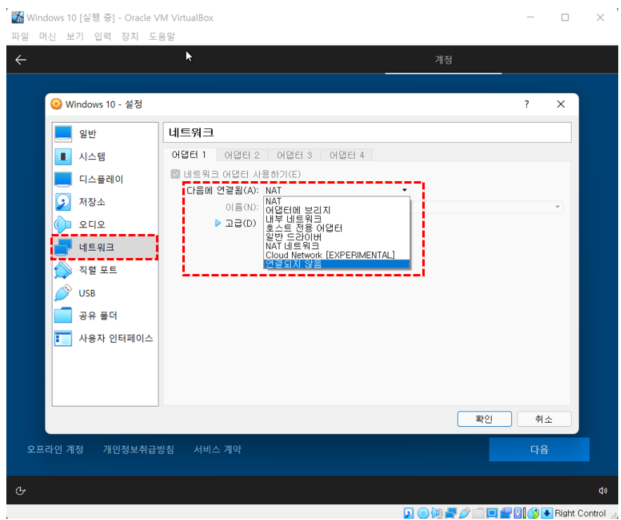The image size is (621, 520).
Task: Click the 서비스 계약 link
Action: click(x=217, y=450)
